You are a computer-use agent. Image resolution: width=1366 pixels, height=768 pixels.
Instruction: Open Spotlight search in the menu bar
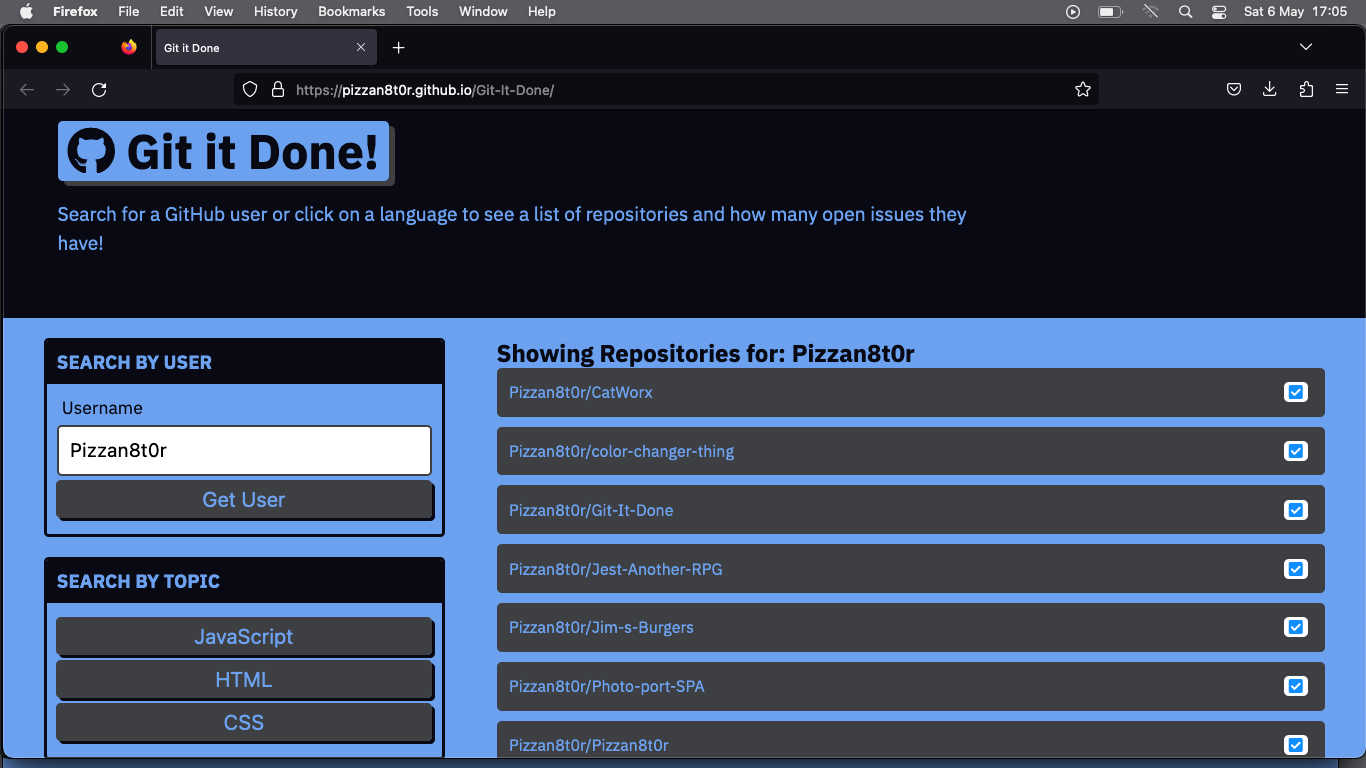tap(1185, 11)
